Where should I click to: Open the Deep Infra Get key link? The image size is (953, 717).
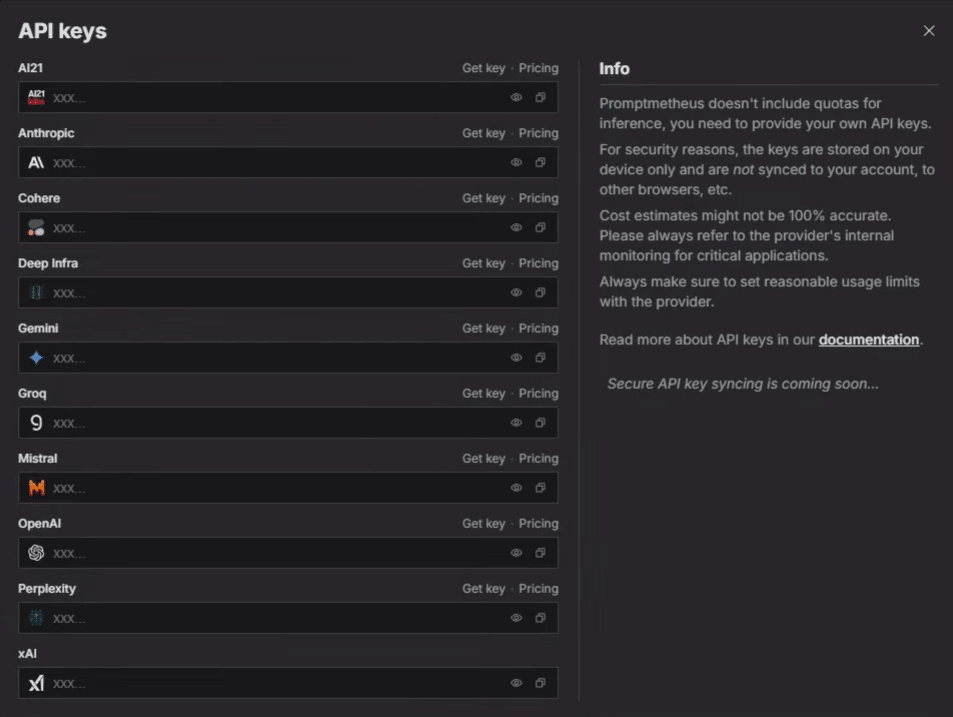click(484, 263)
